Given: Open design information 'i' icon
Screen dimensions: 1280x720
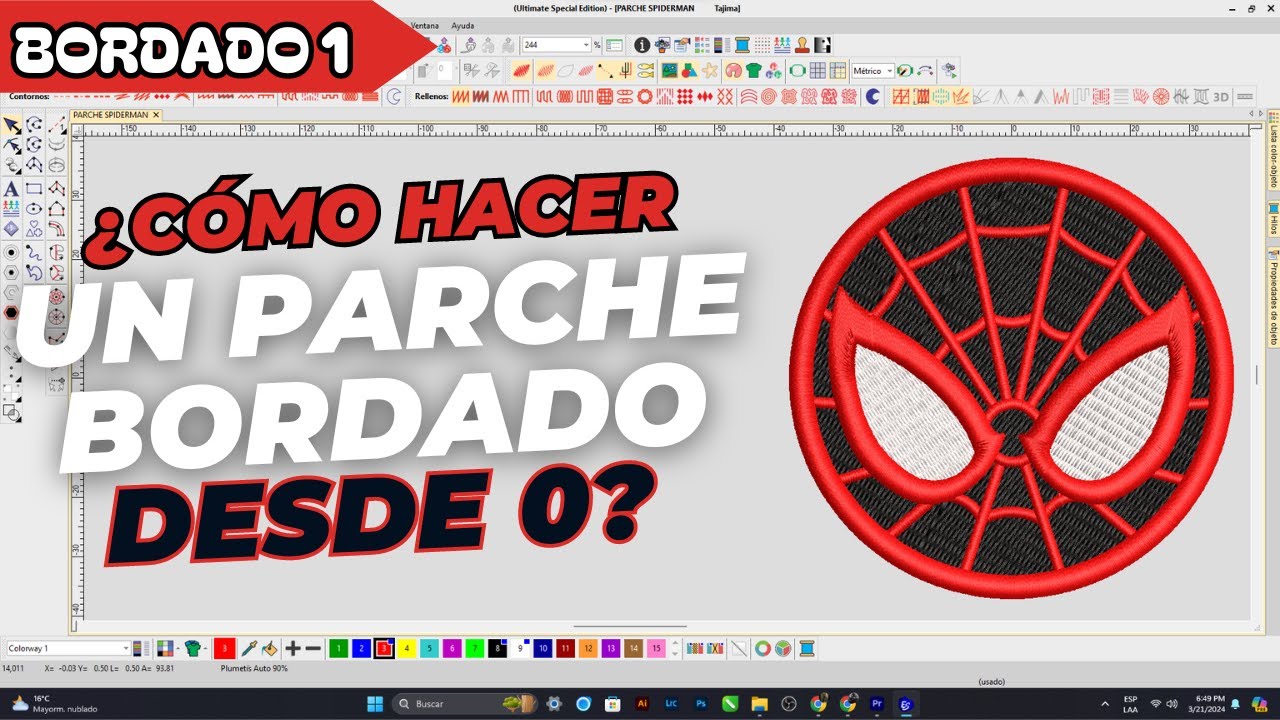Looking at the screenshot, I should tap(642, 45).
